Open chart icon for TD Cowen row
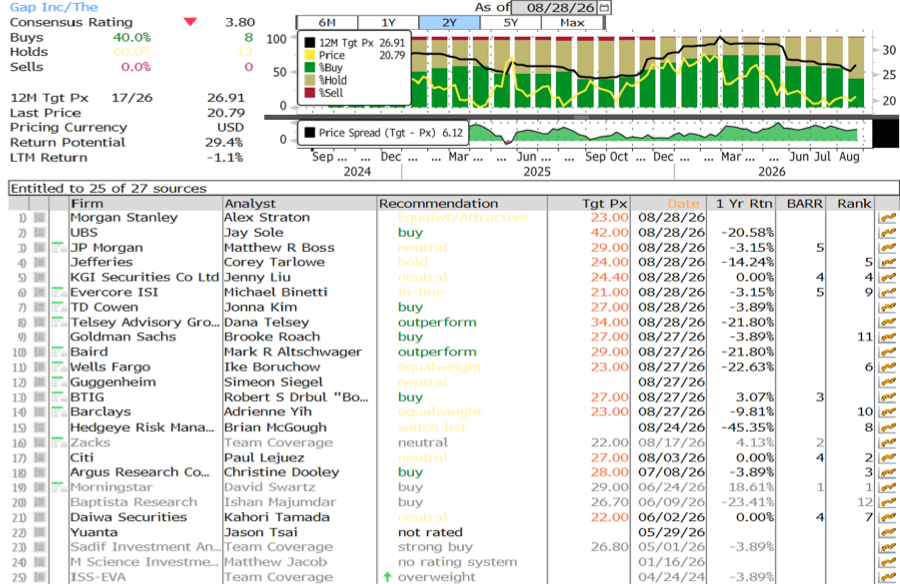 point(887,307)
